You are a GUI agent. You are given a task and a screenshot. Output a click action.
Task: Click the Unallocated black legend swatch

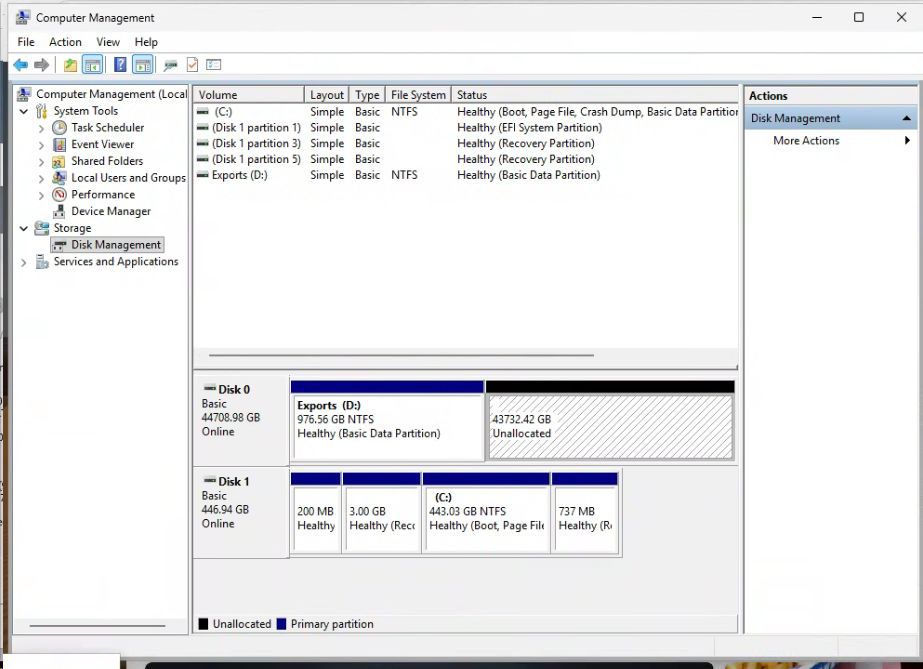coord(203,624)
